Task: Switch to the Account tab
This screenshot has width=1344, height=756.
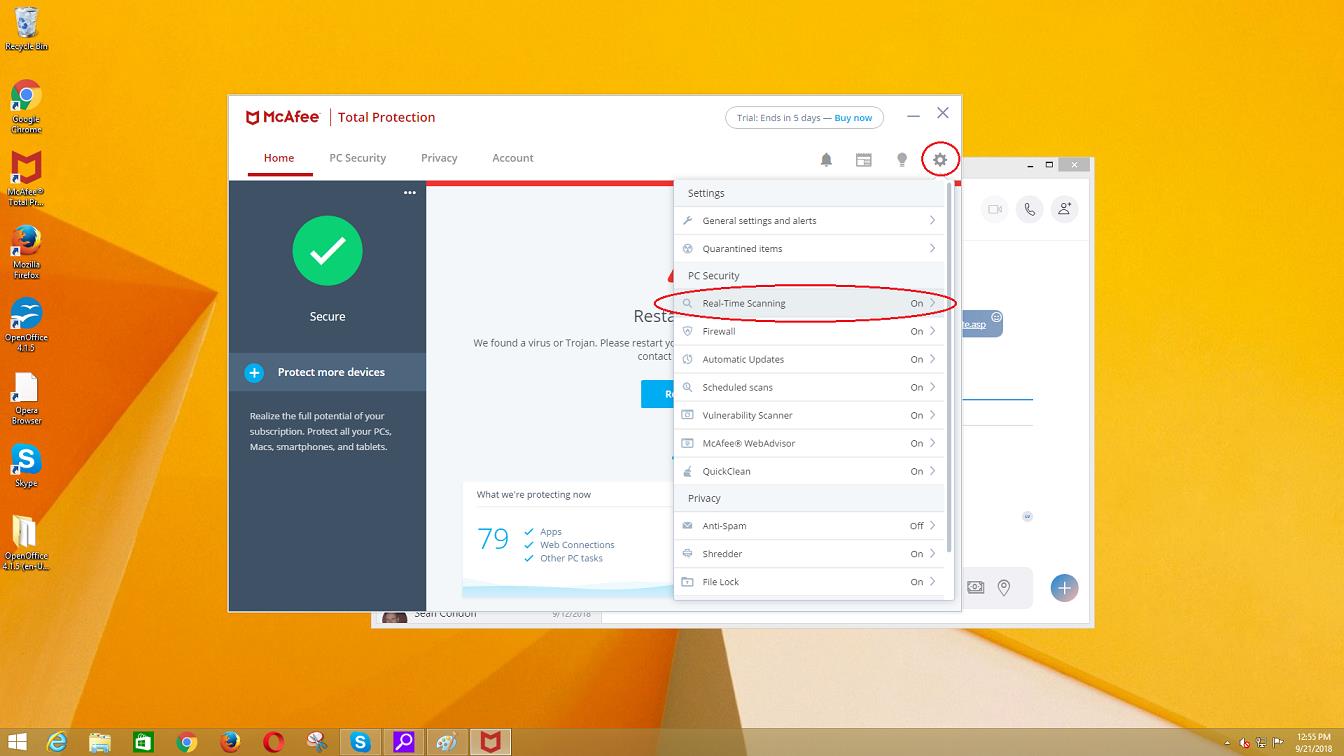Action: 513,158
